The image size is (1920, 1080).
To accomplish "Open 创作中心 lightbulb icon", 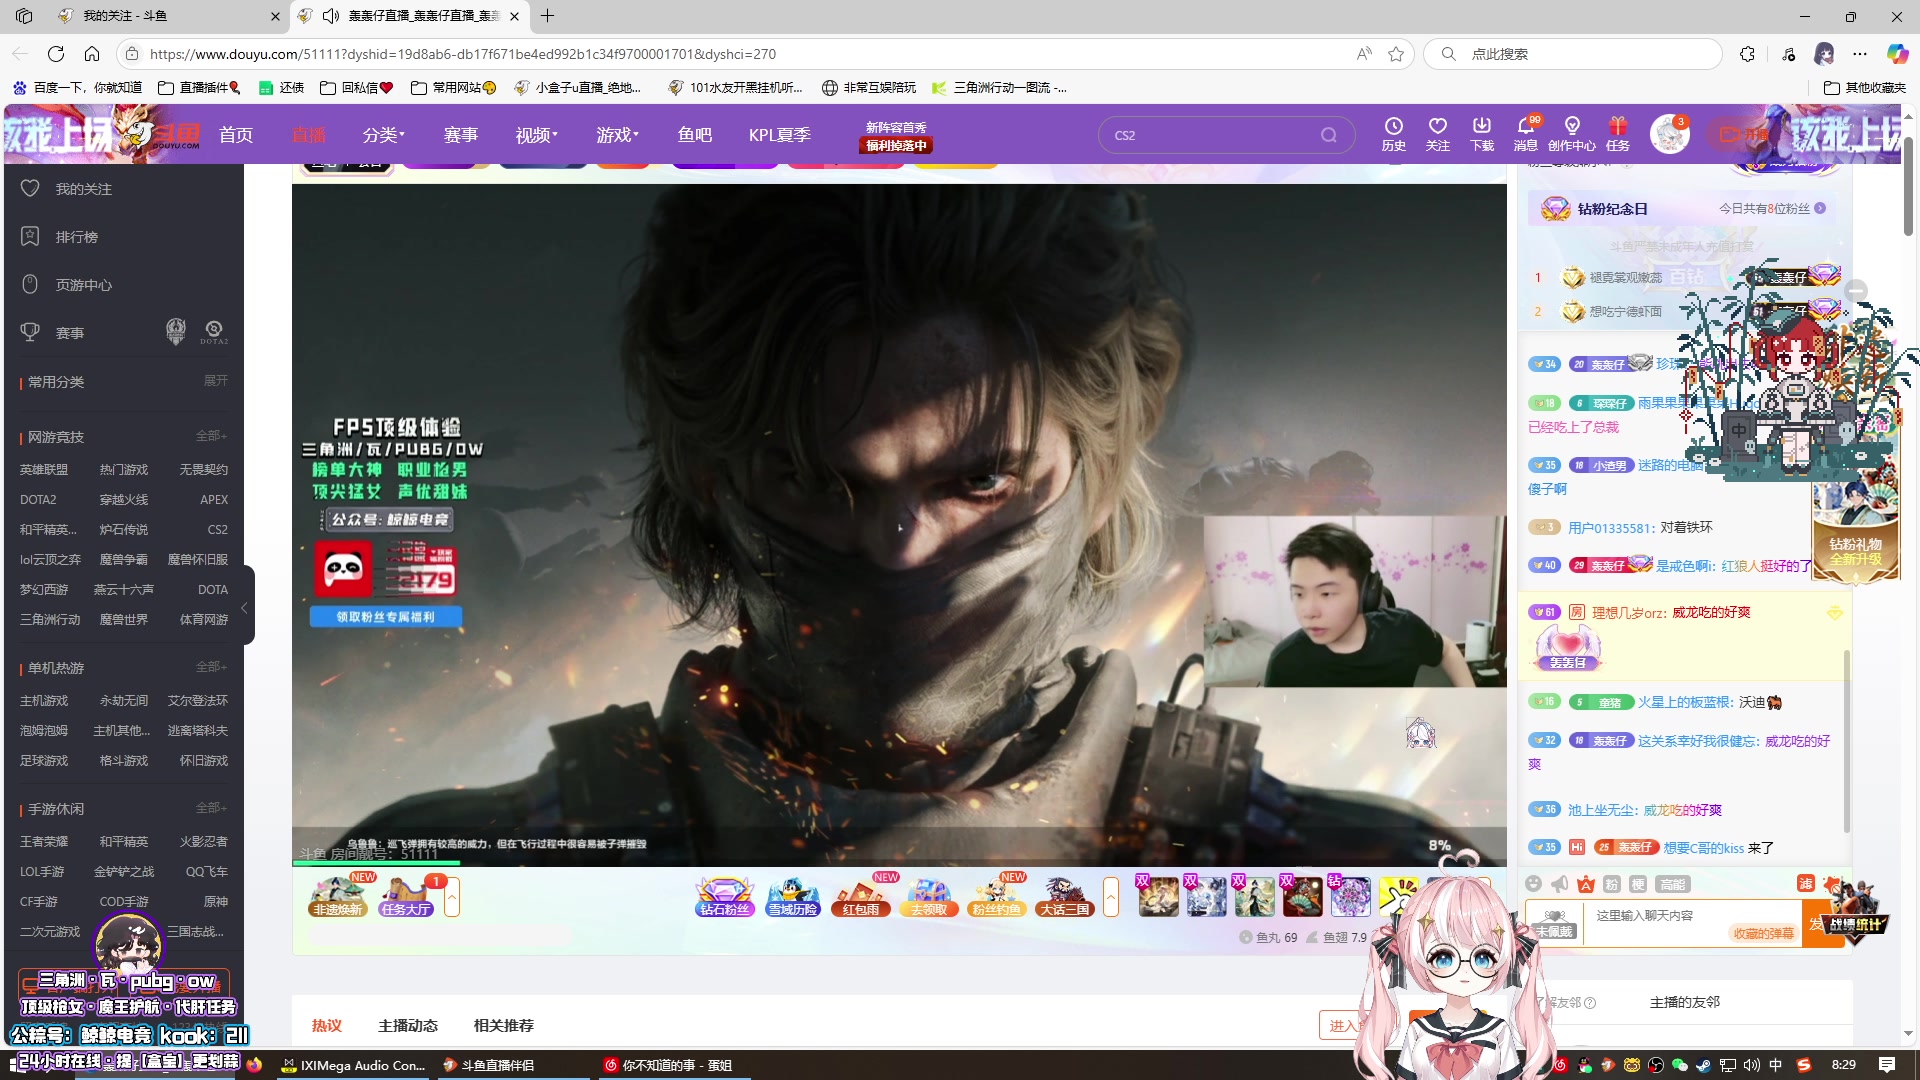I will coord(1572,134).
